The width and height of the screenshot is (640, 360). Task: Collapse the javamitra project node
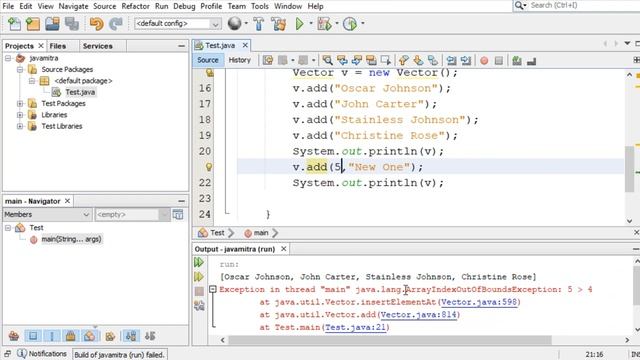(x=8, y=58)
